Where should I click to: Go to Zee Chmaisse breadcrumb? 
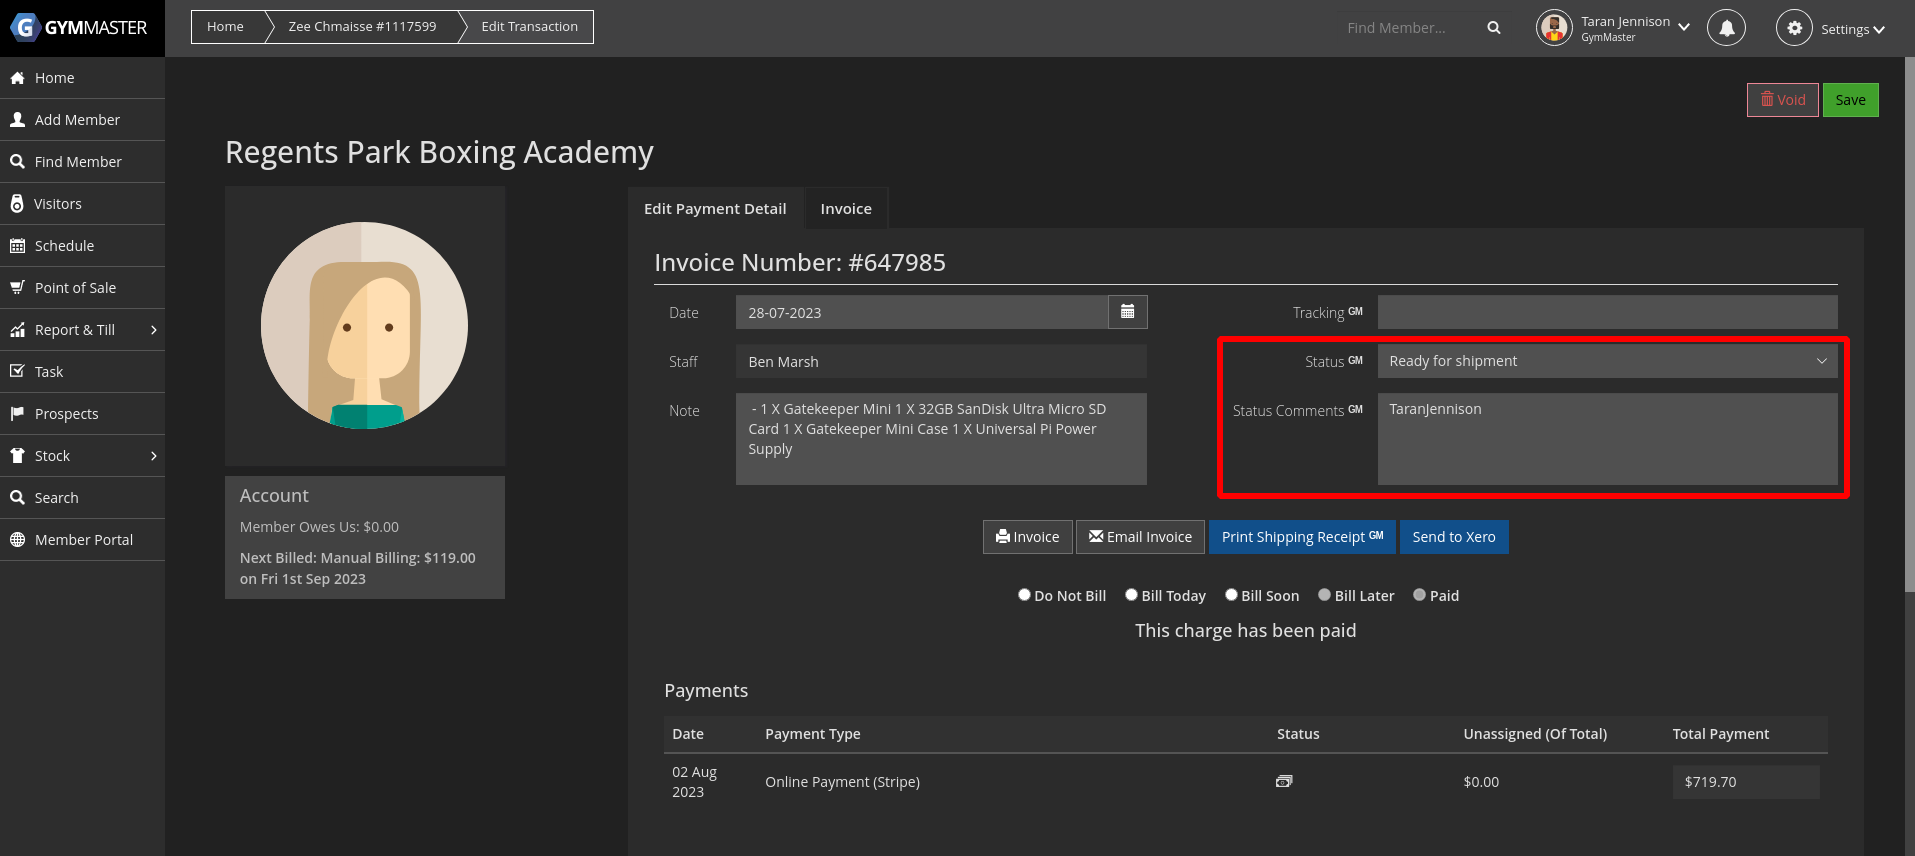tap(362, 27)
